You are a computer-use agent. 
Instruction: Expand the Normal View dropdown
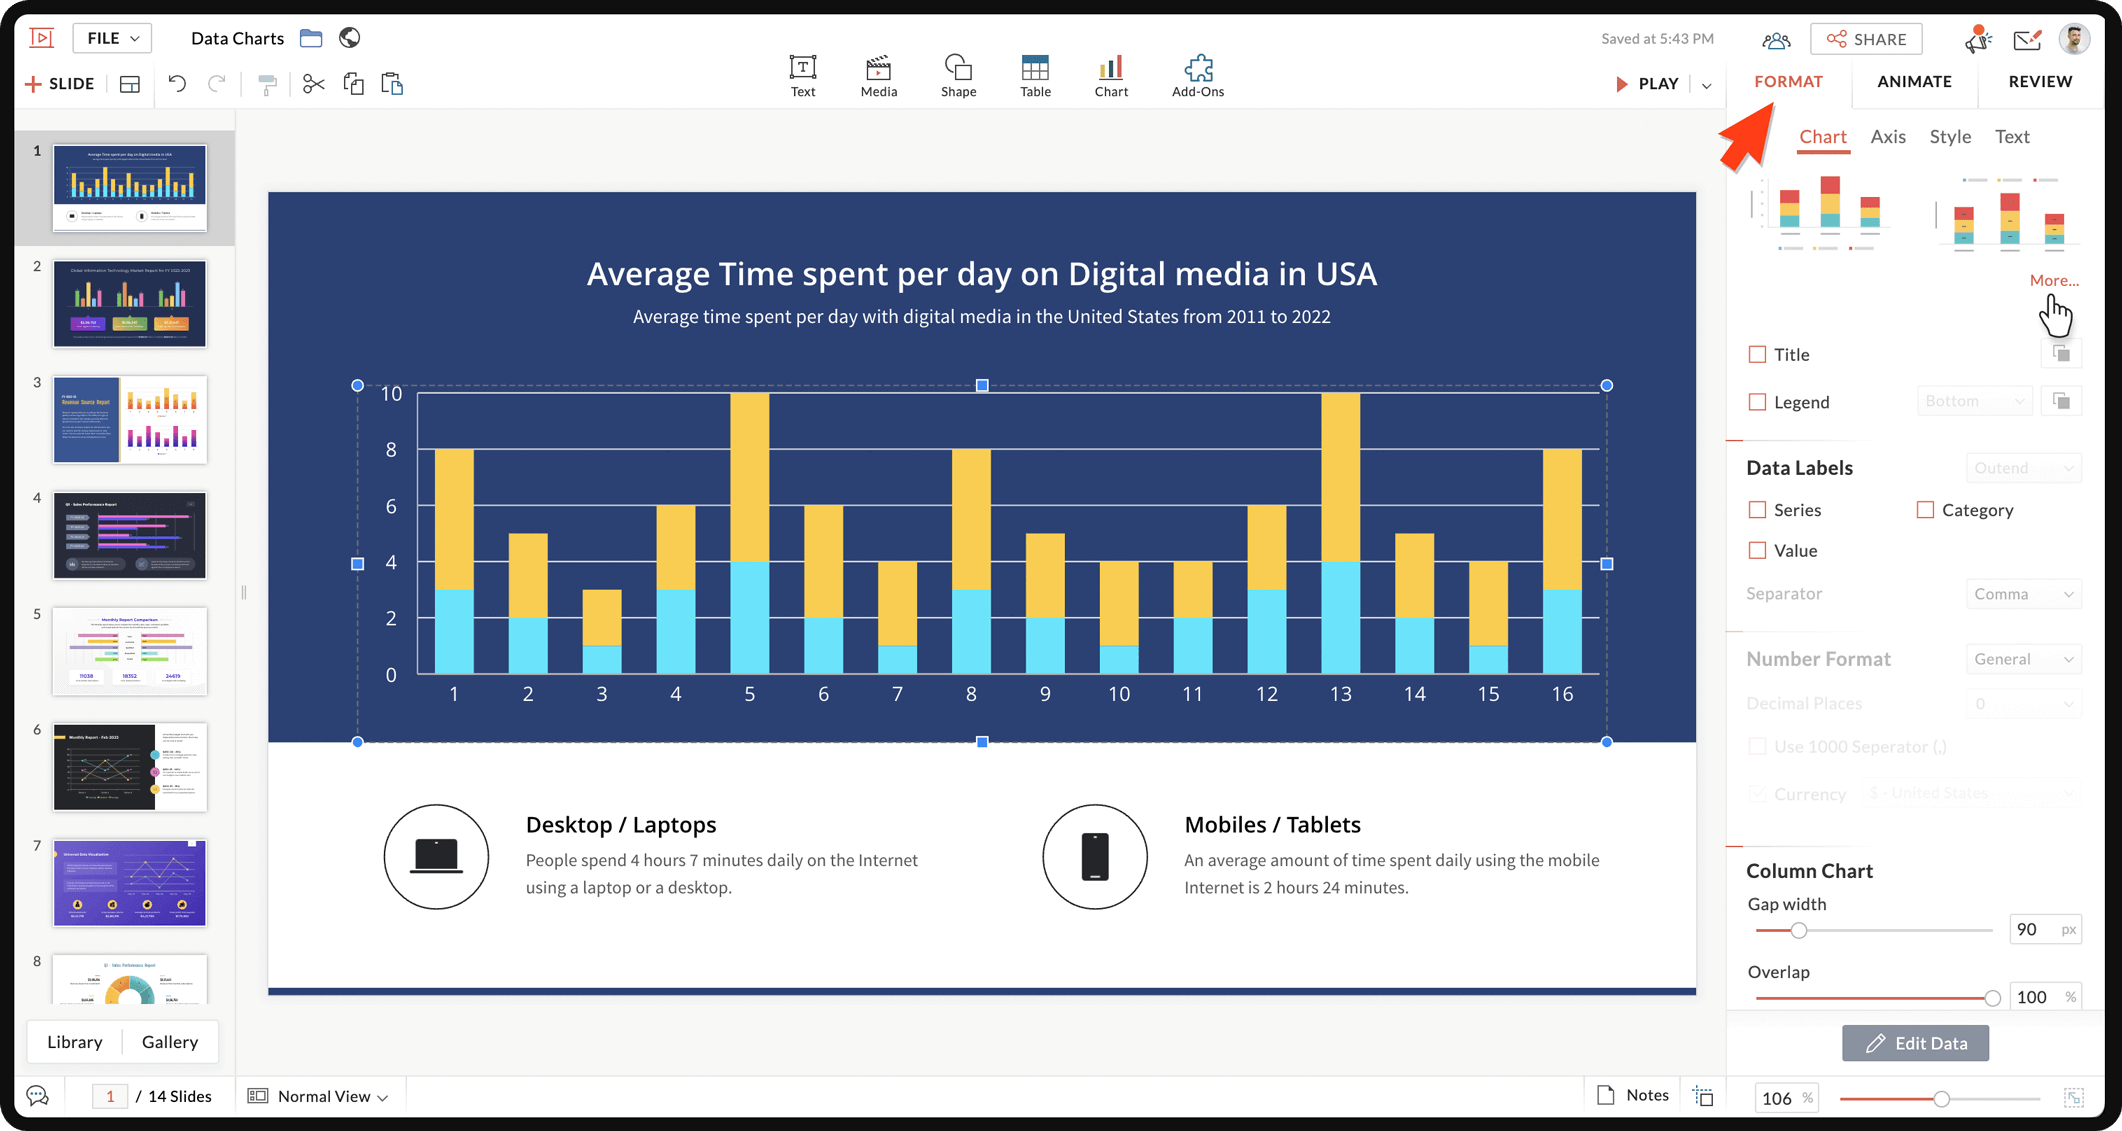point(332,1096)
